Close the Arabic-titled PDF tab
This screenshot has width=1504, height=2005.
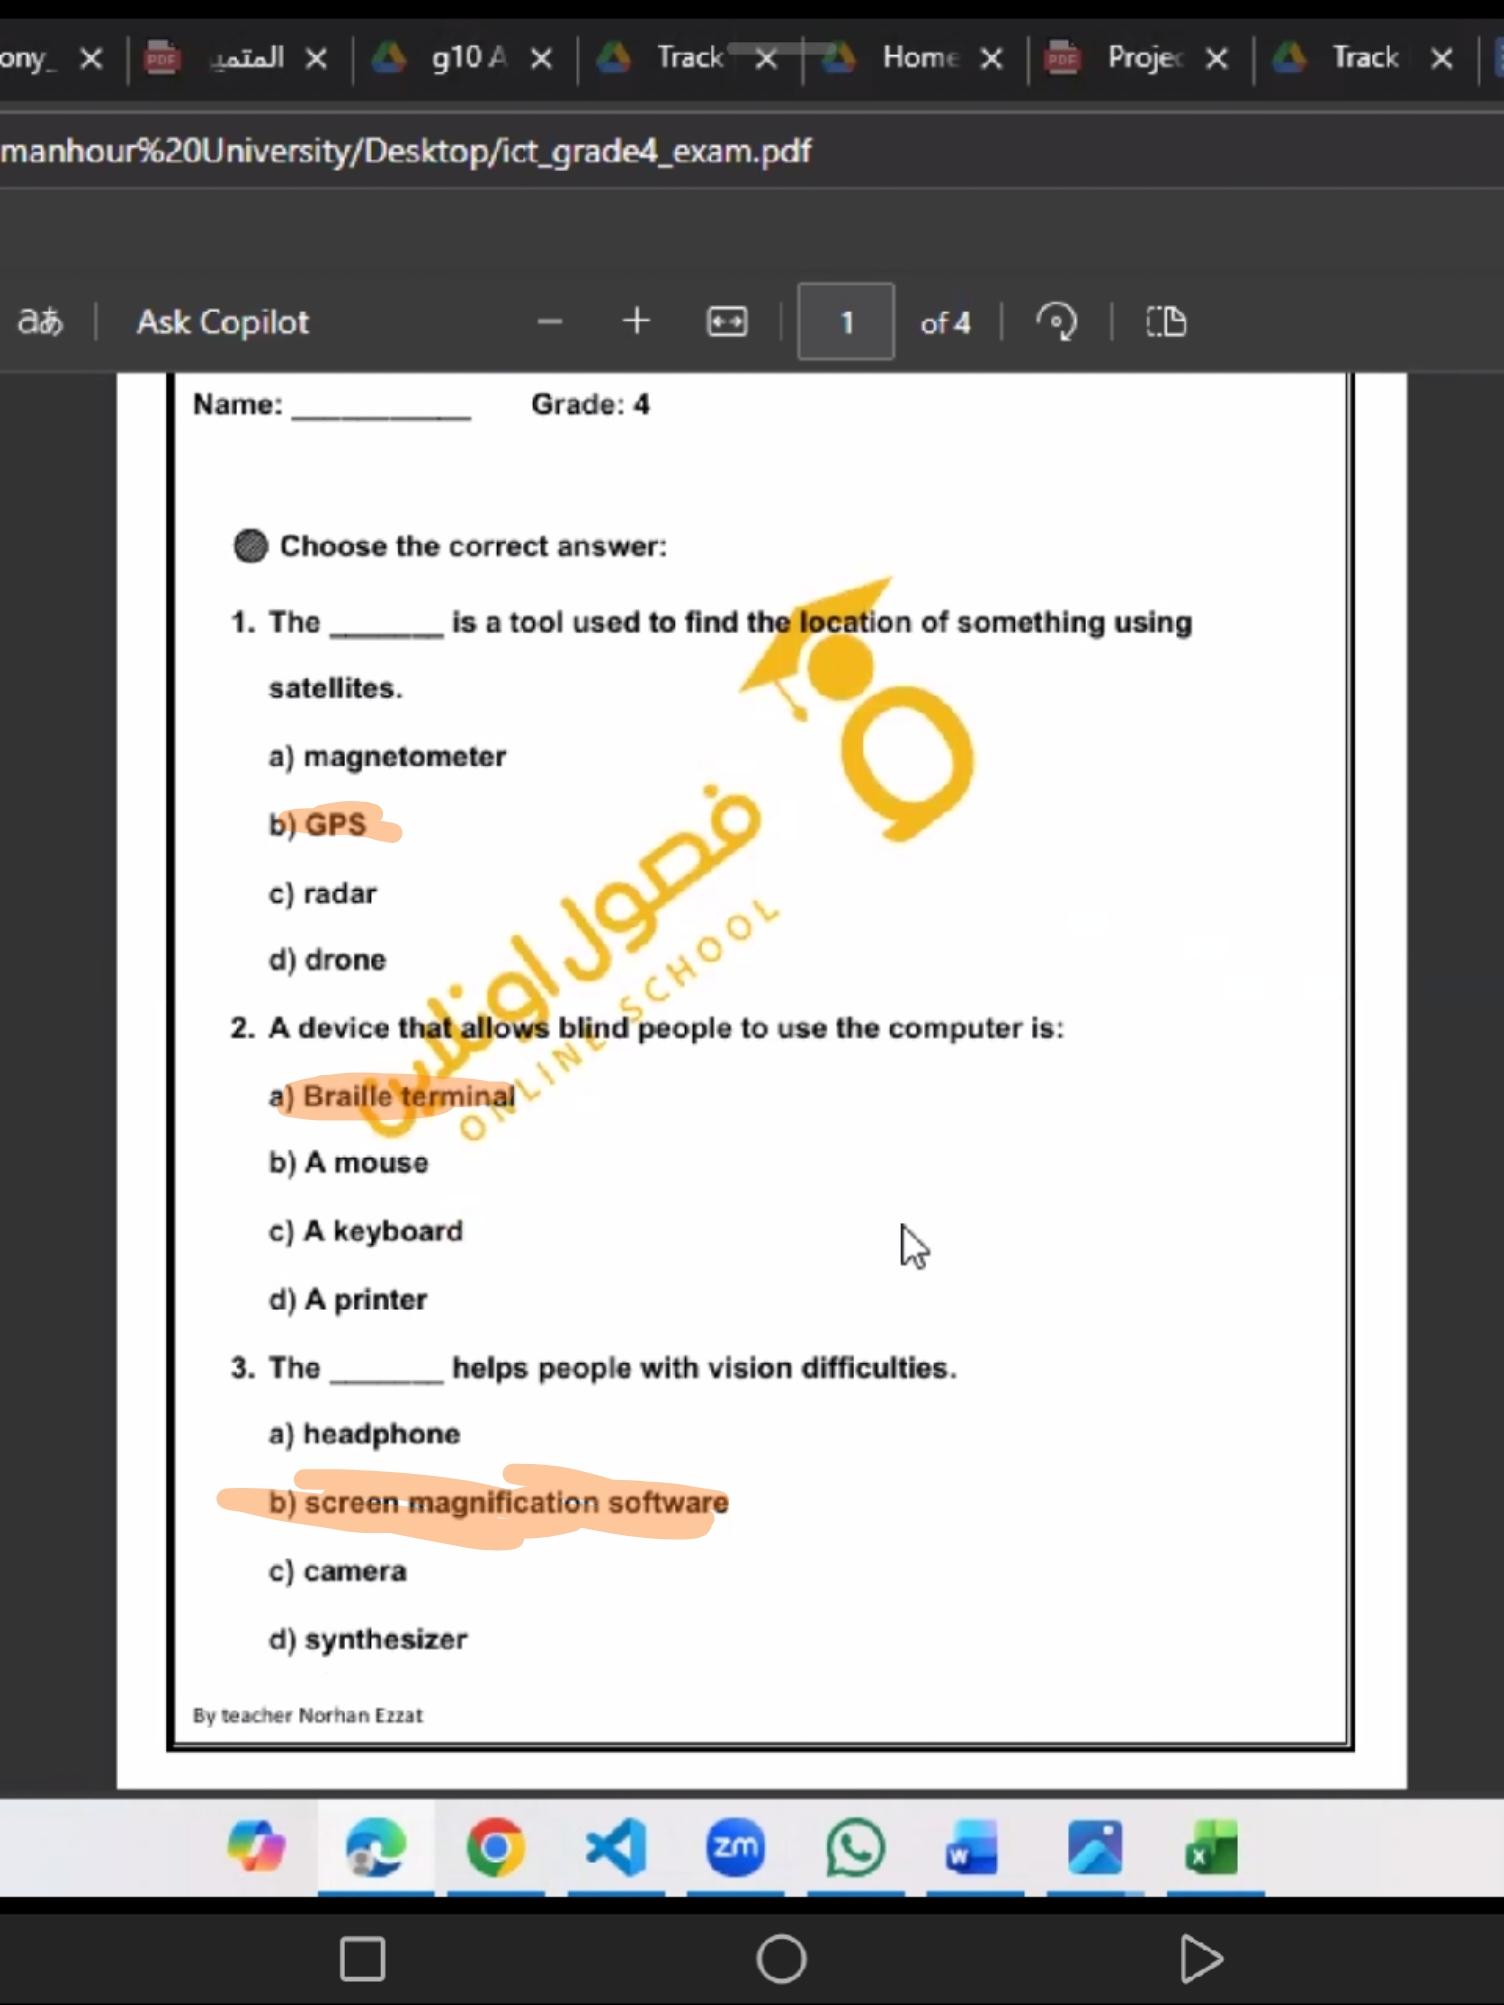point(316,59)
